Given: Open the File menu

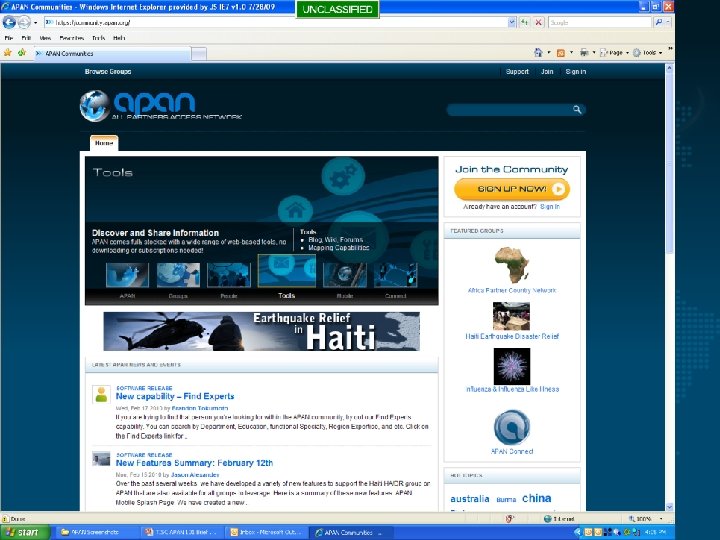Looking at the screenshot, I should point(9,38).
